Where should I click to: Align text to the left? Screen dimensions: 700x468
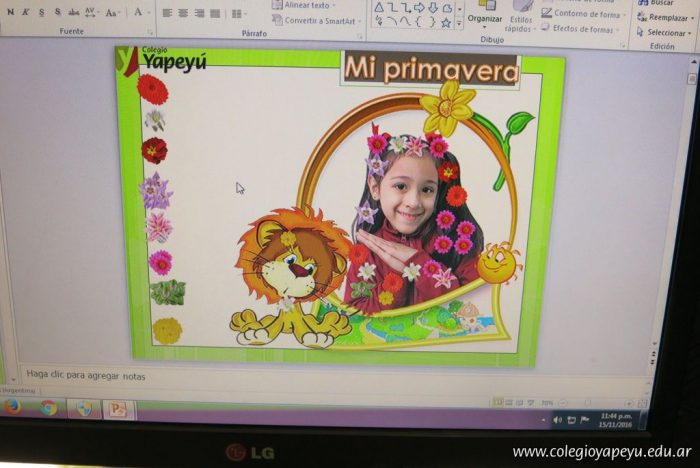pos(167,13)
